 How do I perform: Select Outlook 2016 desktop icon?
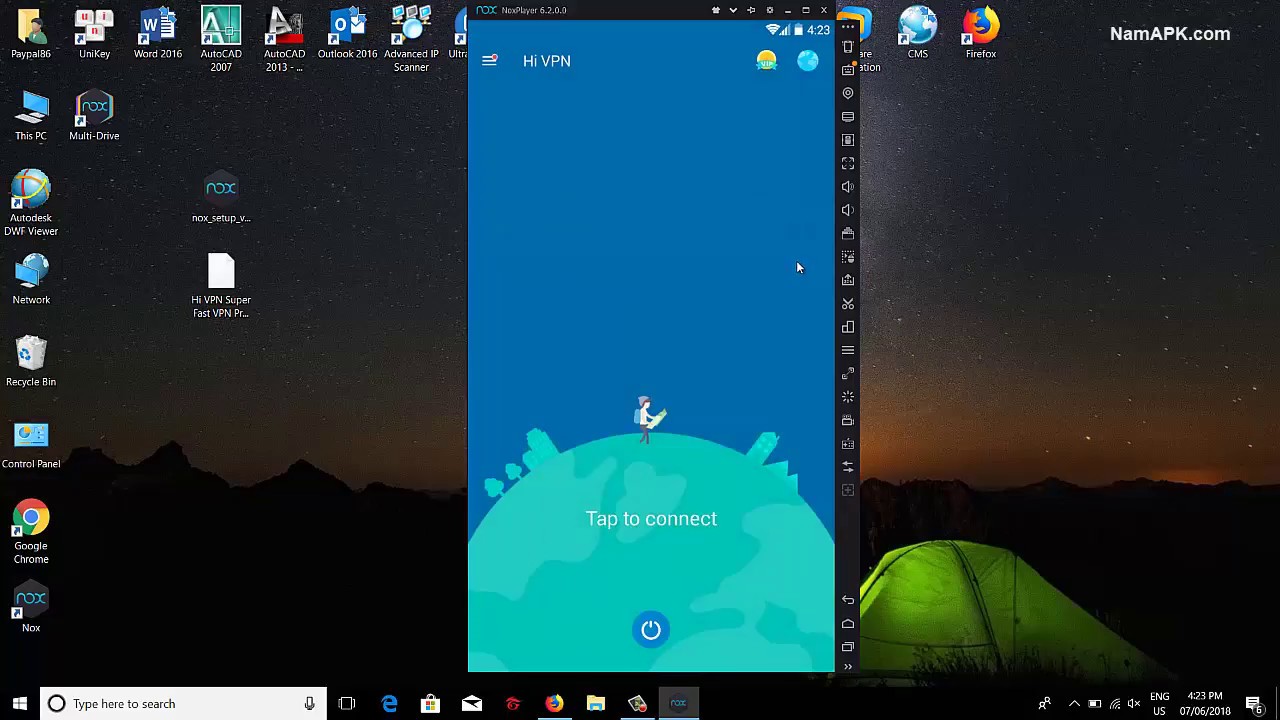[x=347, y=34]
